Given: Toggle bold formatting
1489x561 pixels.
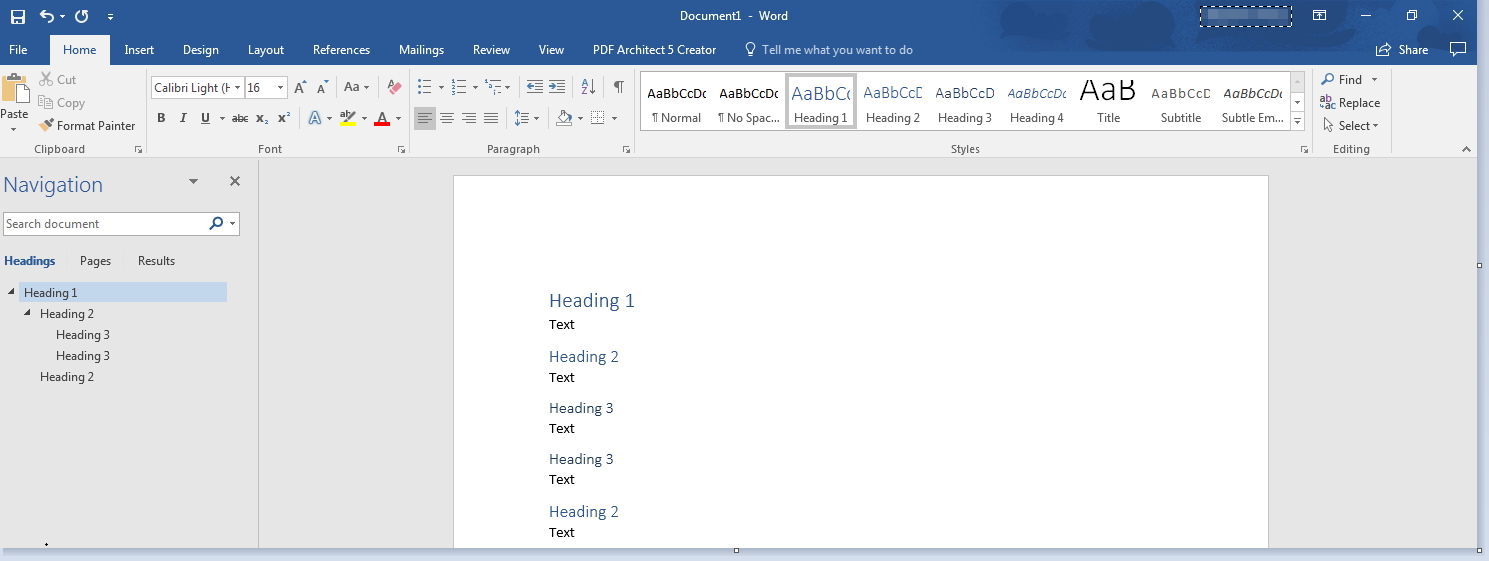Looking at the screenshot, I should click(x=161, y=118).
